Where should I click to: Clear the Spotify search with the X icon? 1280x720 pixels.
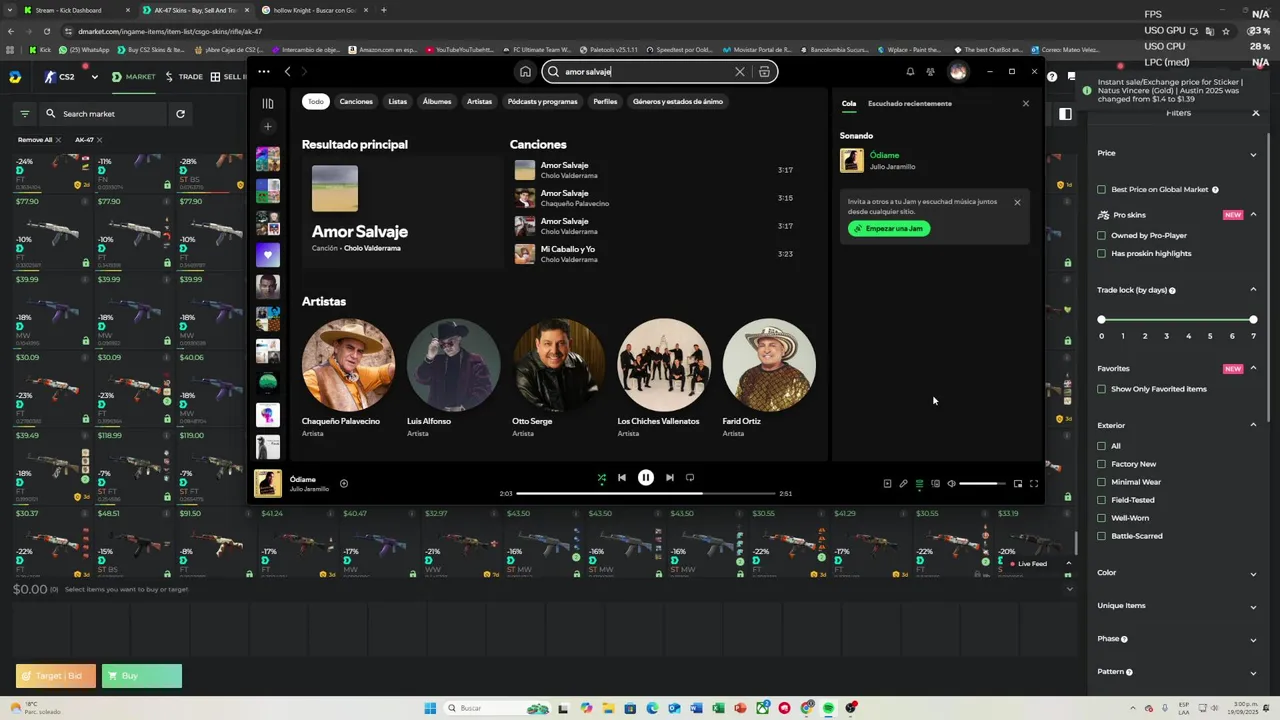740,72
